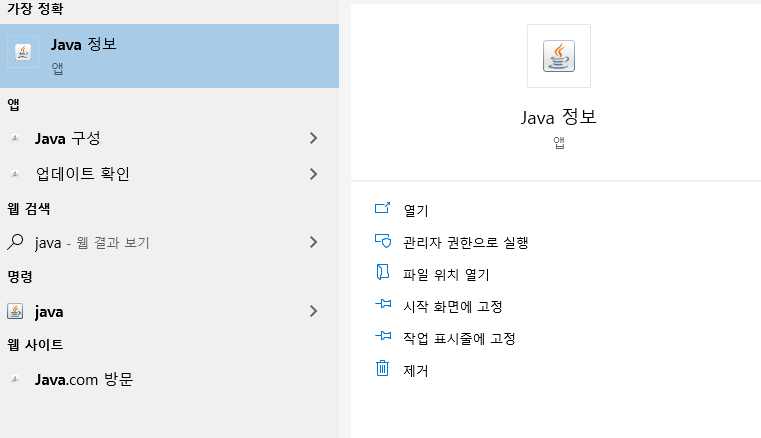Select the Java 정보 best match result
Screen dimensions: 761x438
(x=169, y=56)
